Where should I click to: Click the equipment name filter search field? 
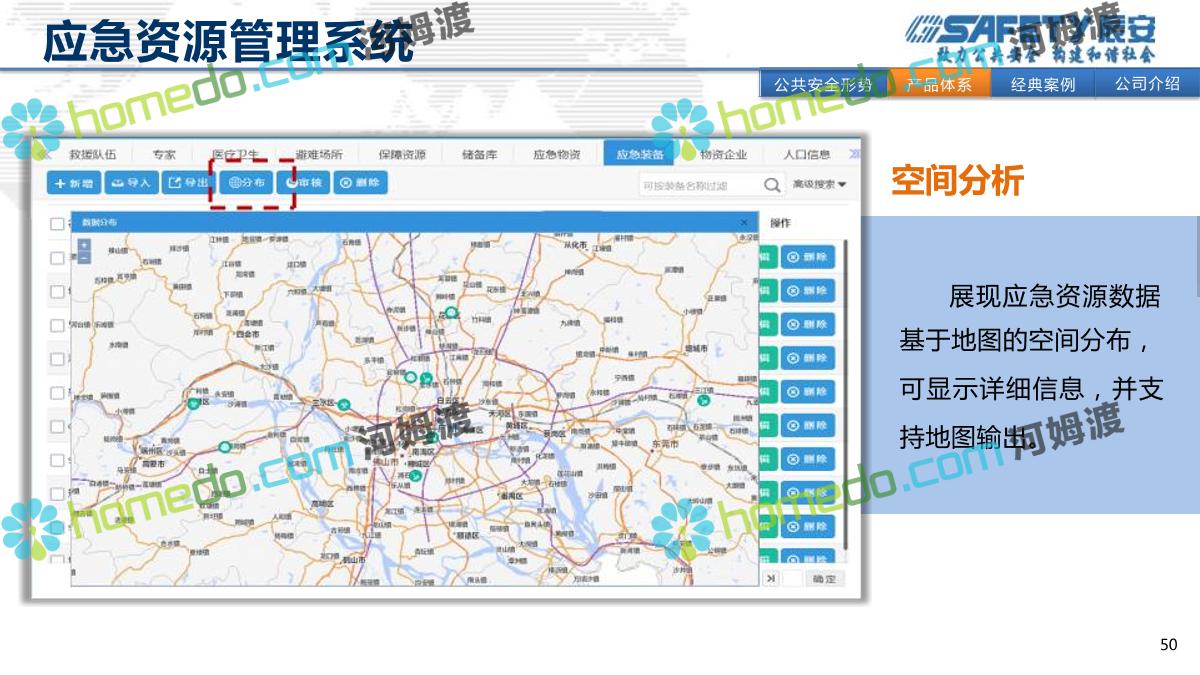(698, 185)
